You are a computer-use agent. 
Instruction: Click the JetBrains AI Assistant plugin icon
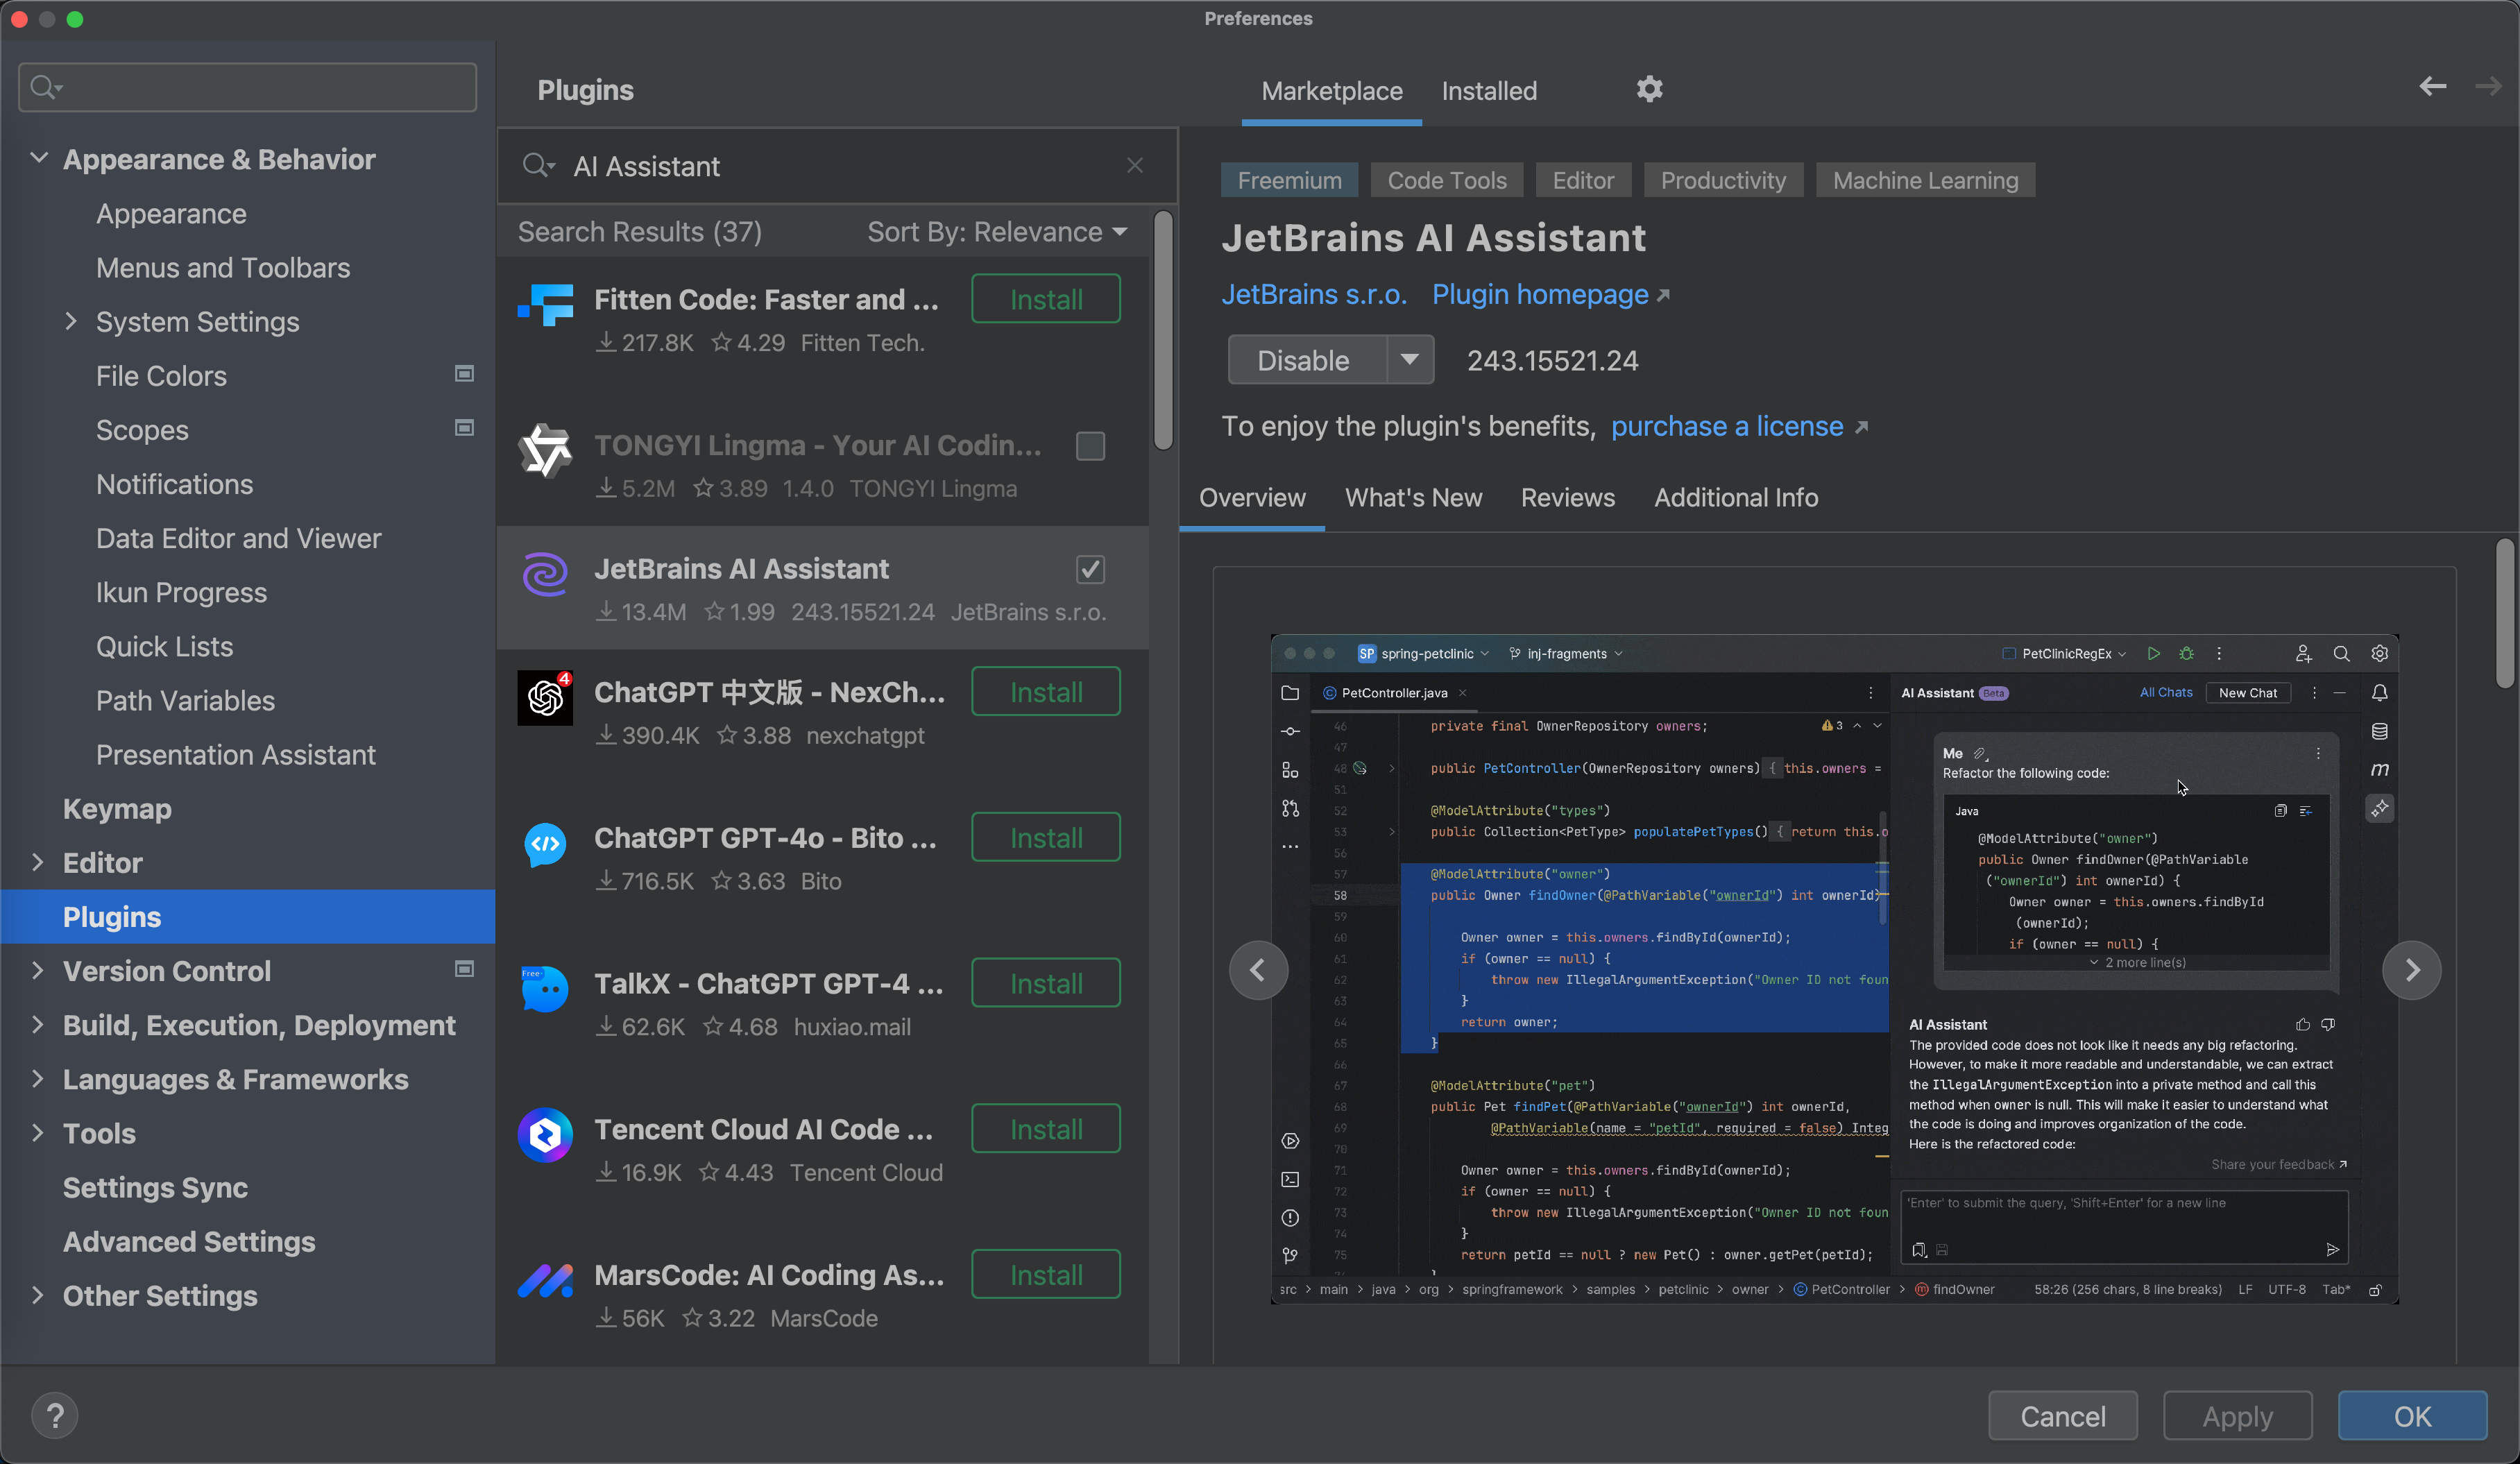(545, 574)
